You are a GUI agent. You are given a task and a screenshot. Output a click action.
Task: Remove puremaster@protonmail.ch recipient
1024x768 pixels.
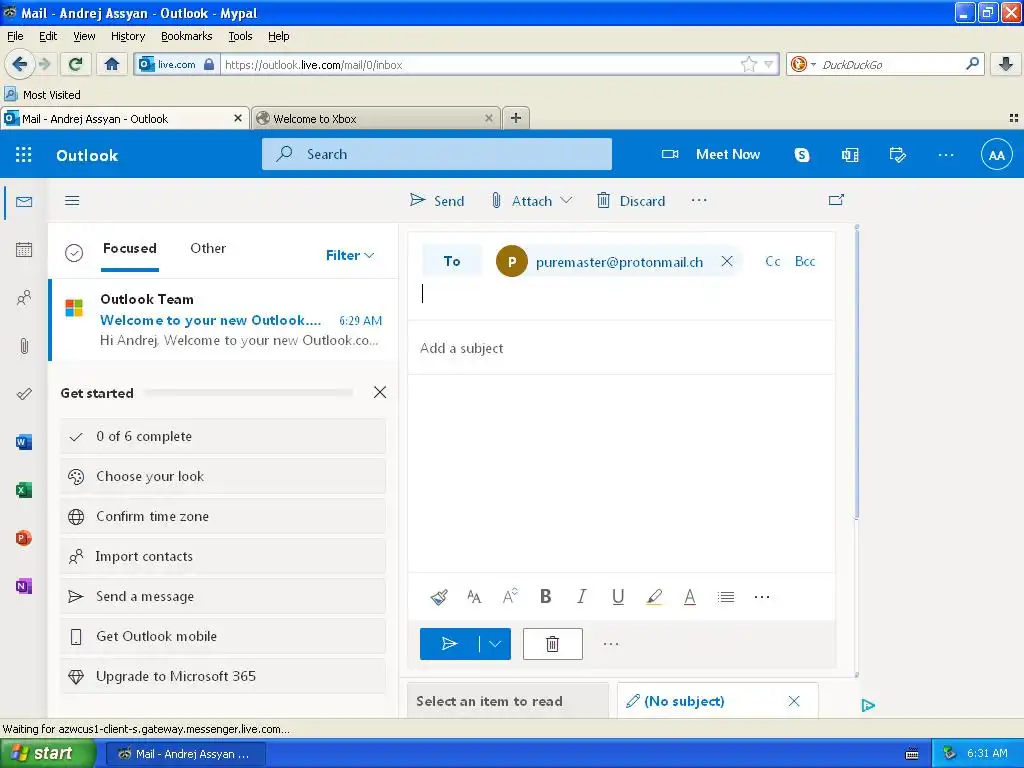click(x=727, y=261)
